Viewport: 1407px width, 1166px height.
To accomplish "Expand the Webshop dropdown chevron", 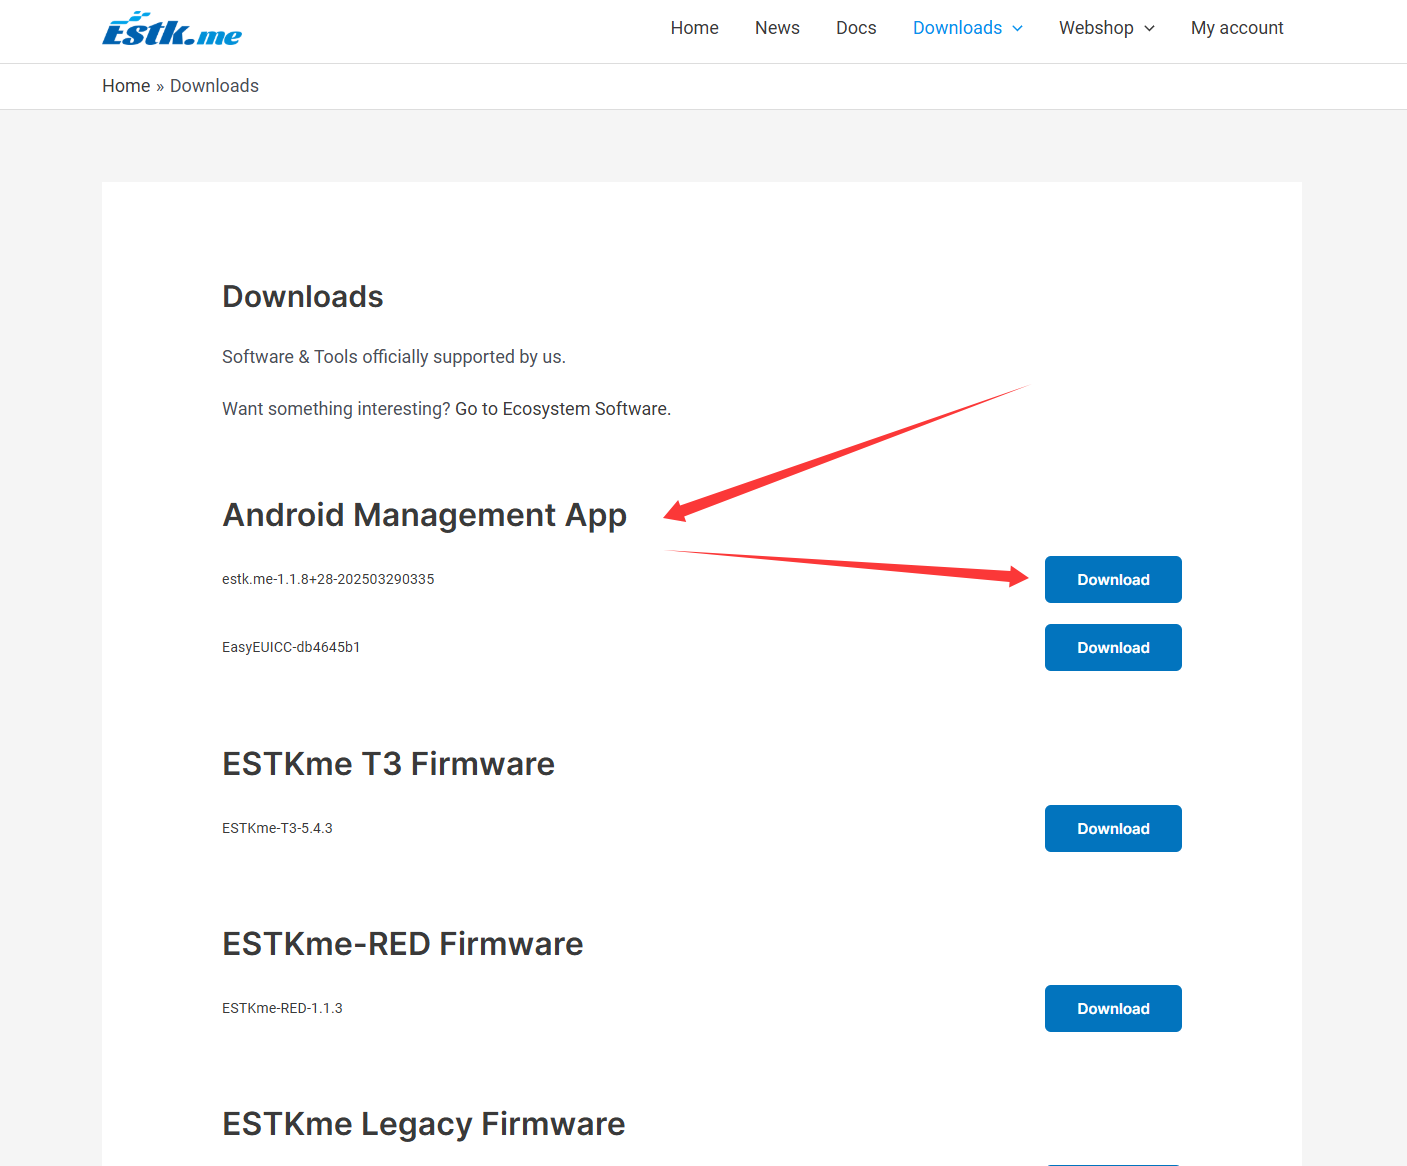I will (x=1150, y=29).
